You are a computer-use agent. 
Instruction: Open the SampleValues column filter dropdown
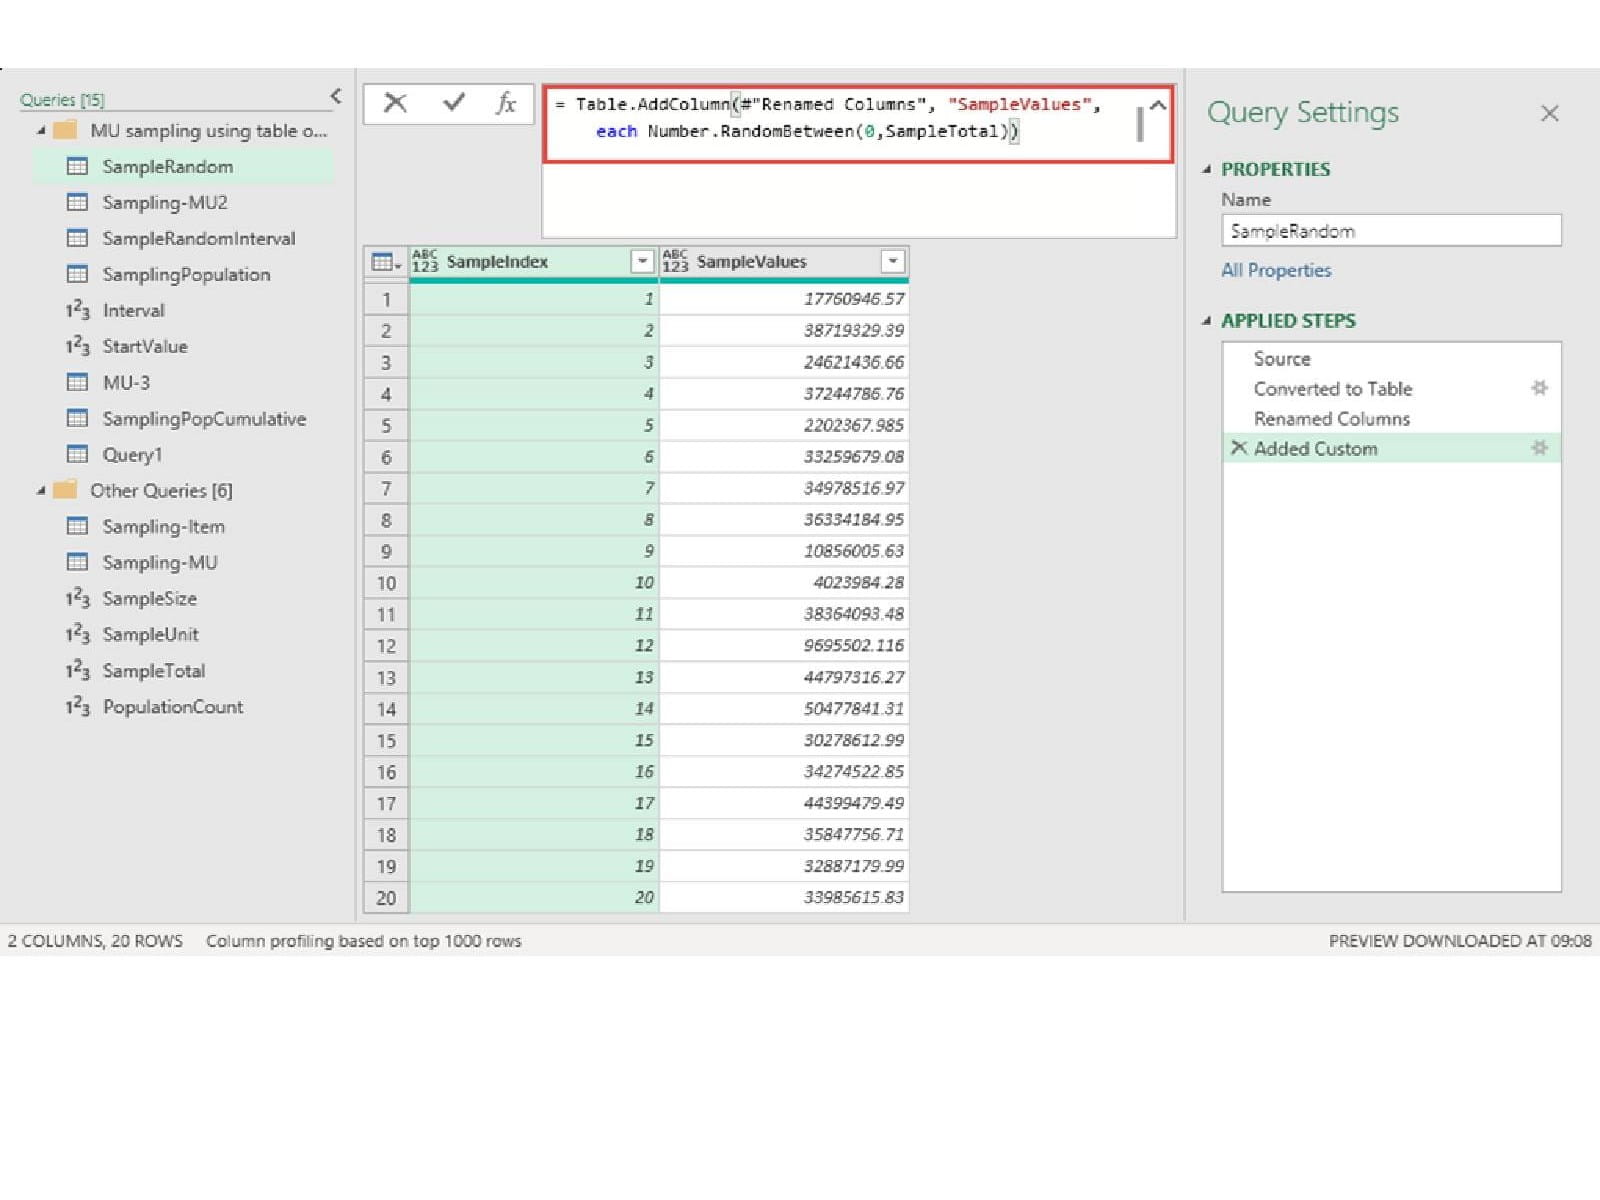(x=892, y=262)
